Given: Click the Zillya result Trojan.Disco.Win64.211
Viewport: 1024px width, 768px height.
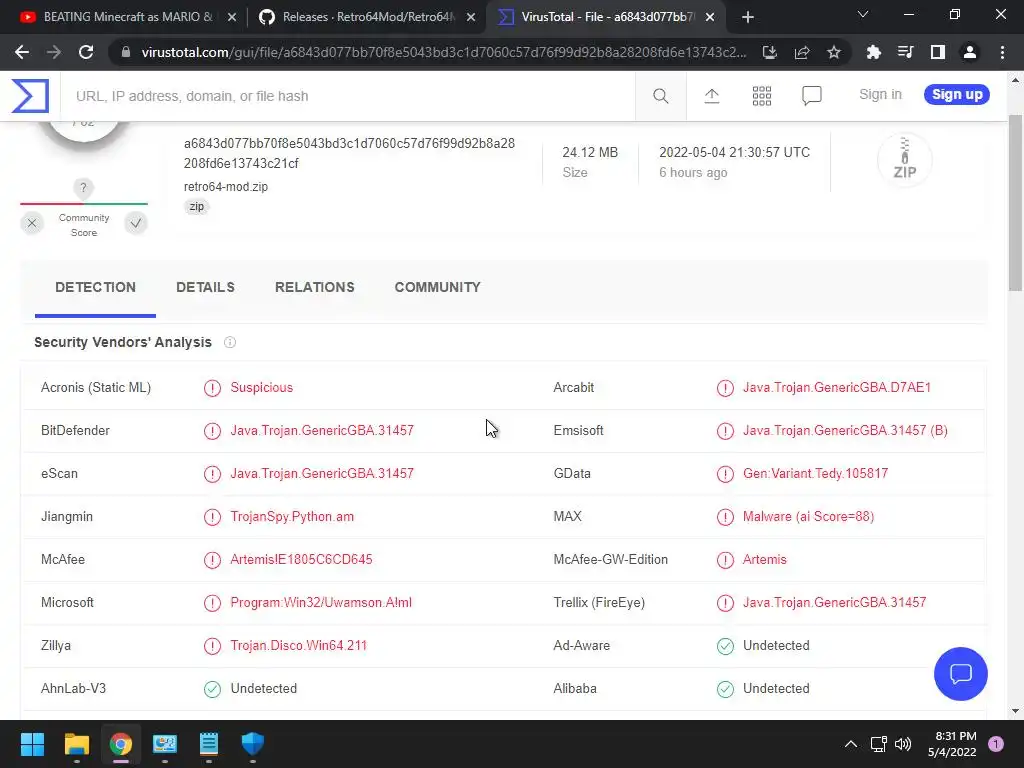Looking at the screenshot, I should point(298,646).
